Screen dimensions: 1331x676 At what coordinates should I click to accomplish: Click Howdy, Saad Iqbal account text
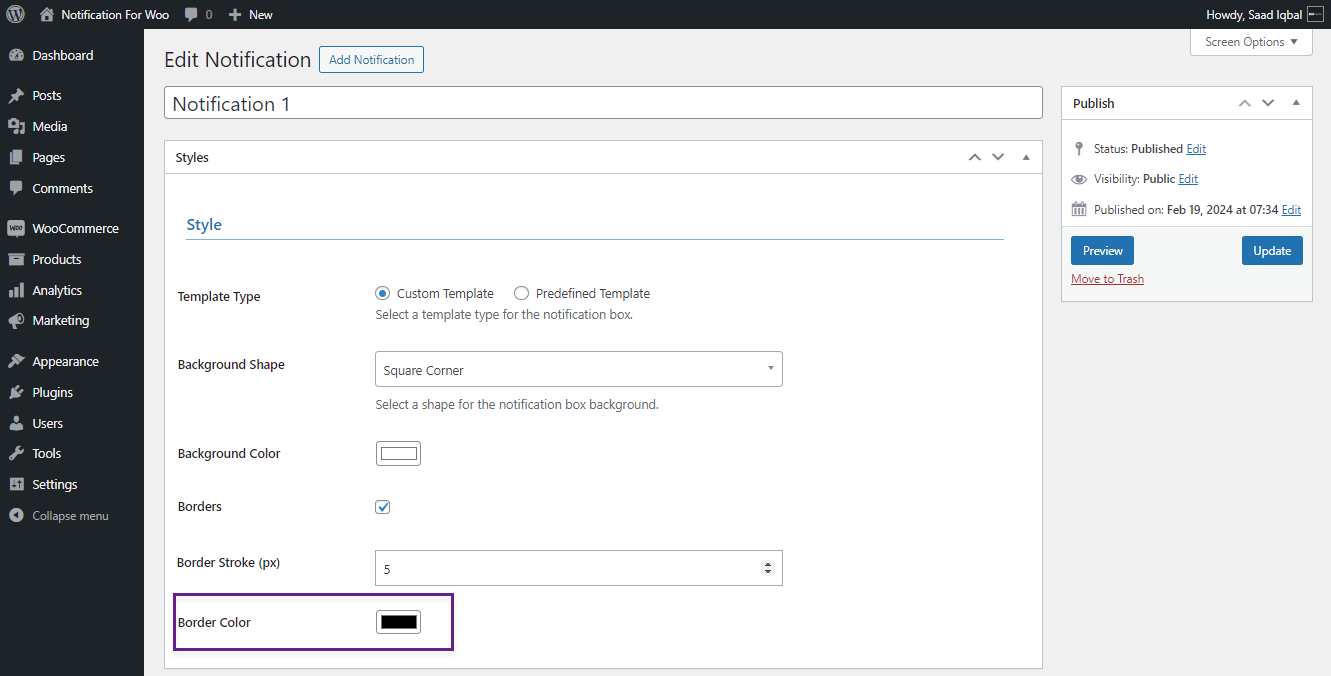point(1255,15)
